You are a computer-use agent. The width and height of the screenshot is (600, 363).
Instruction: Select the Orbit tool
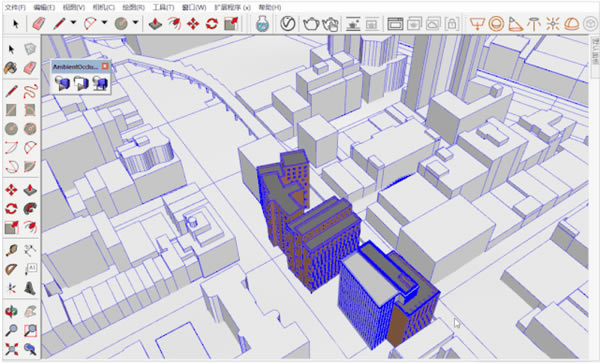pos(11,311)
